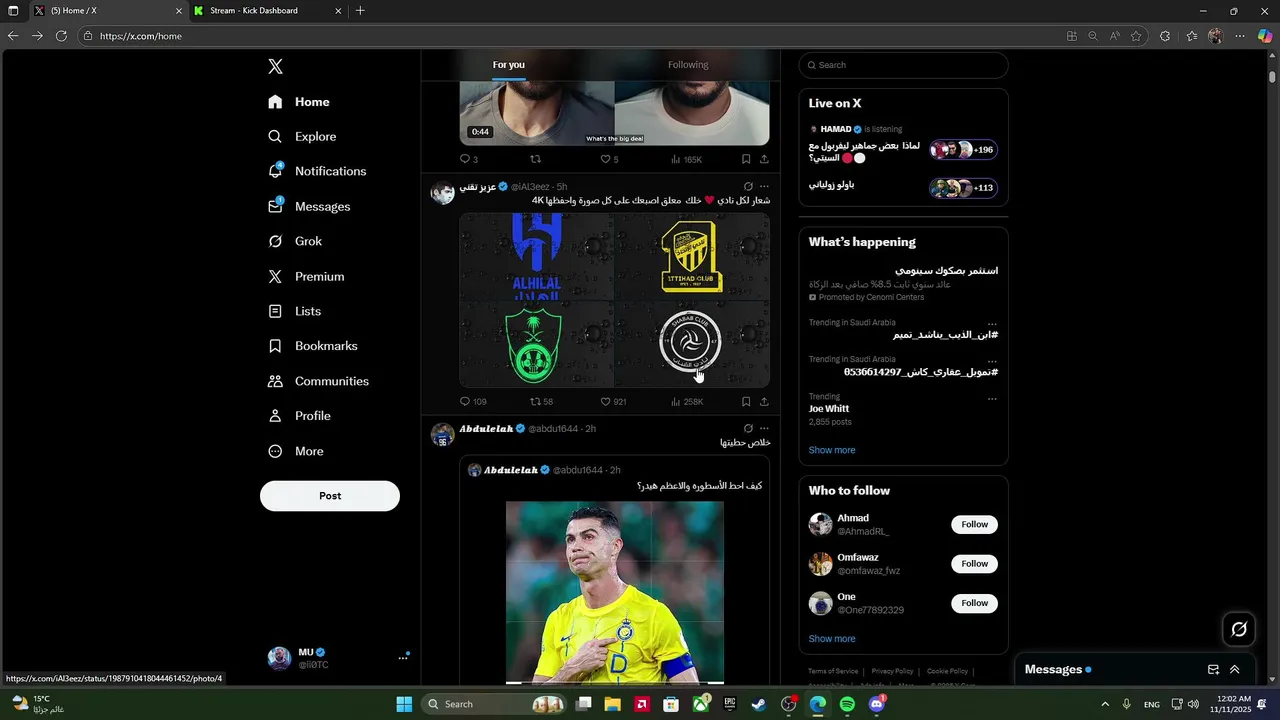The height and width of the screenshot is (720, 1280).
Task: Open the green Al Ahli logo image
Action: pyautogui.click(x=537, y=344)
